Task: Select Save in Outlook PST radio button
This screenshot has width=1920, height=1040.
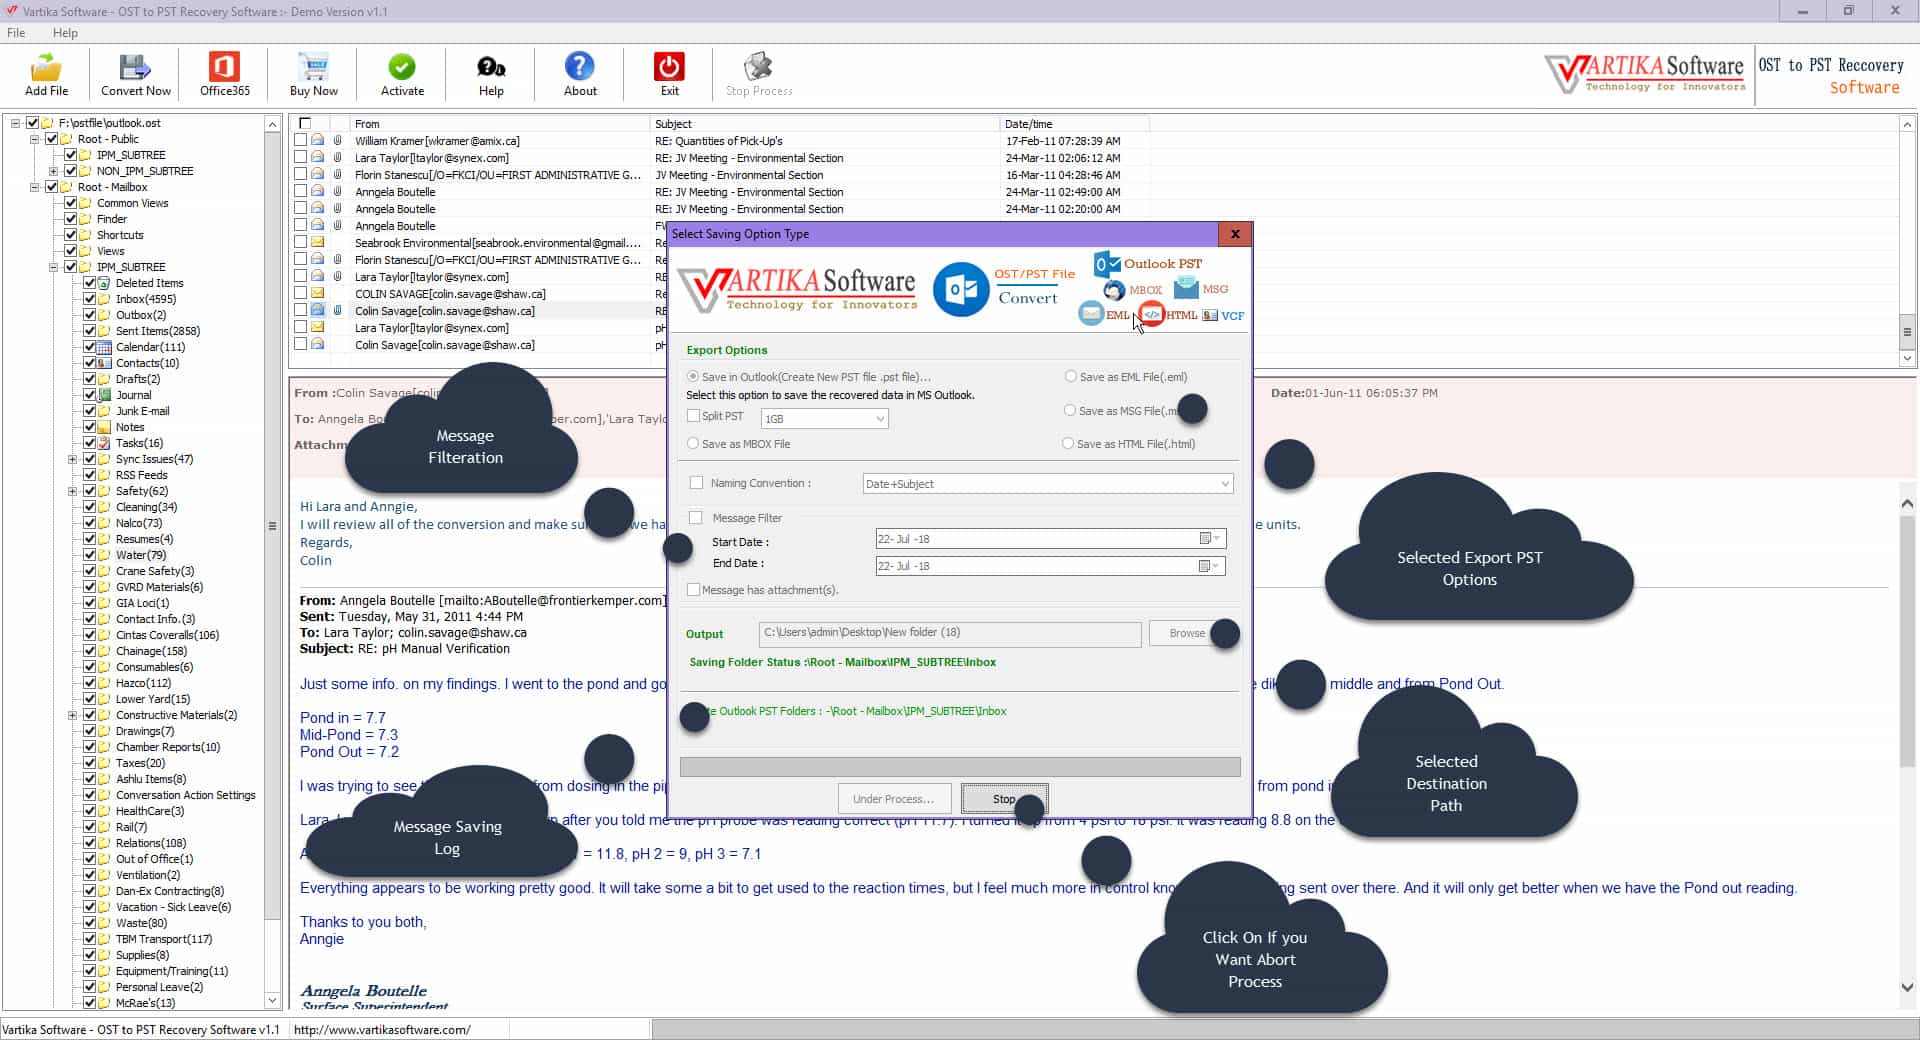Action: 693,377
